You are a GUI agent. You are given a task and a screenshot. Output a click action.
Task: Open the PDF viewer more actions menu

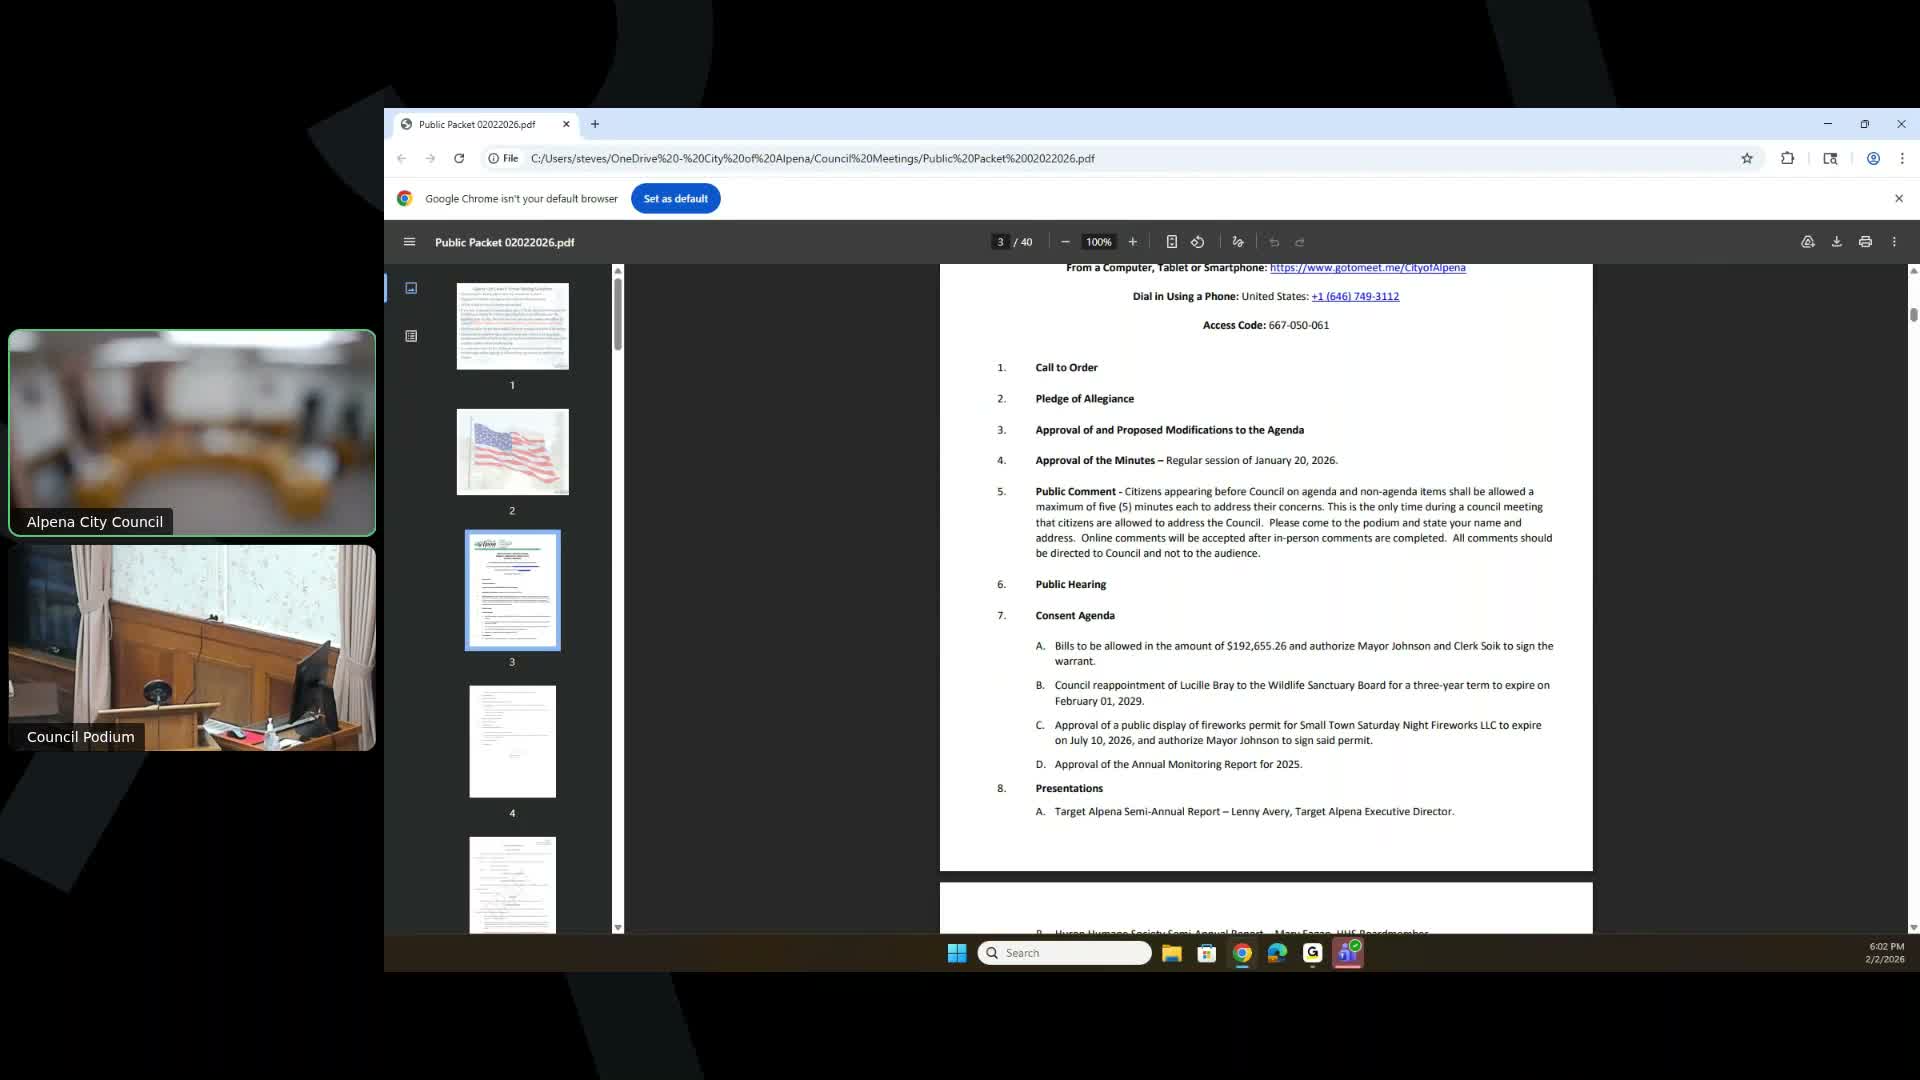coord(1894,242)
